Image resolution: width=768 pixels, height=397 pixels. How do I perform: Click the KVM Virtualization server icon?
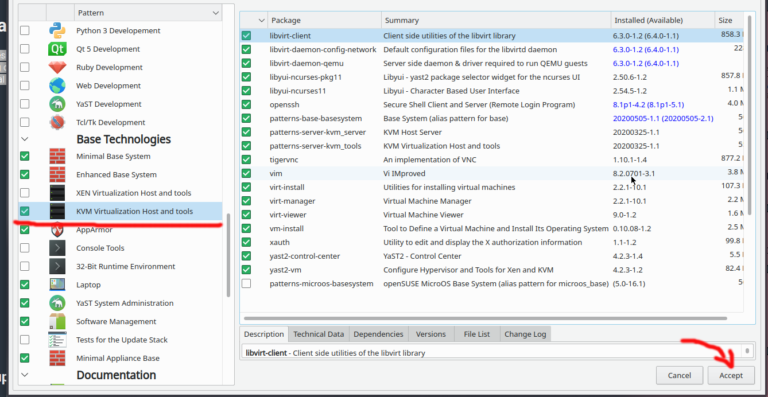(x=57, y=211)
